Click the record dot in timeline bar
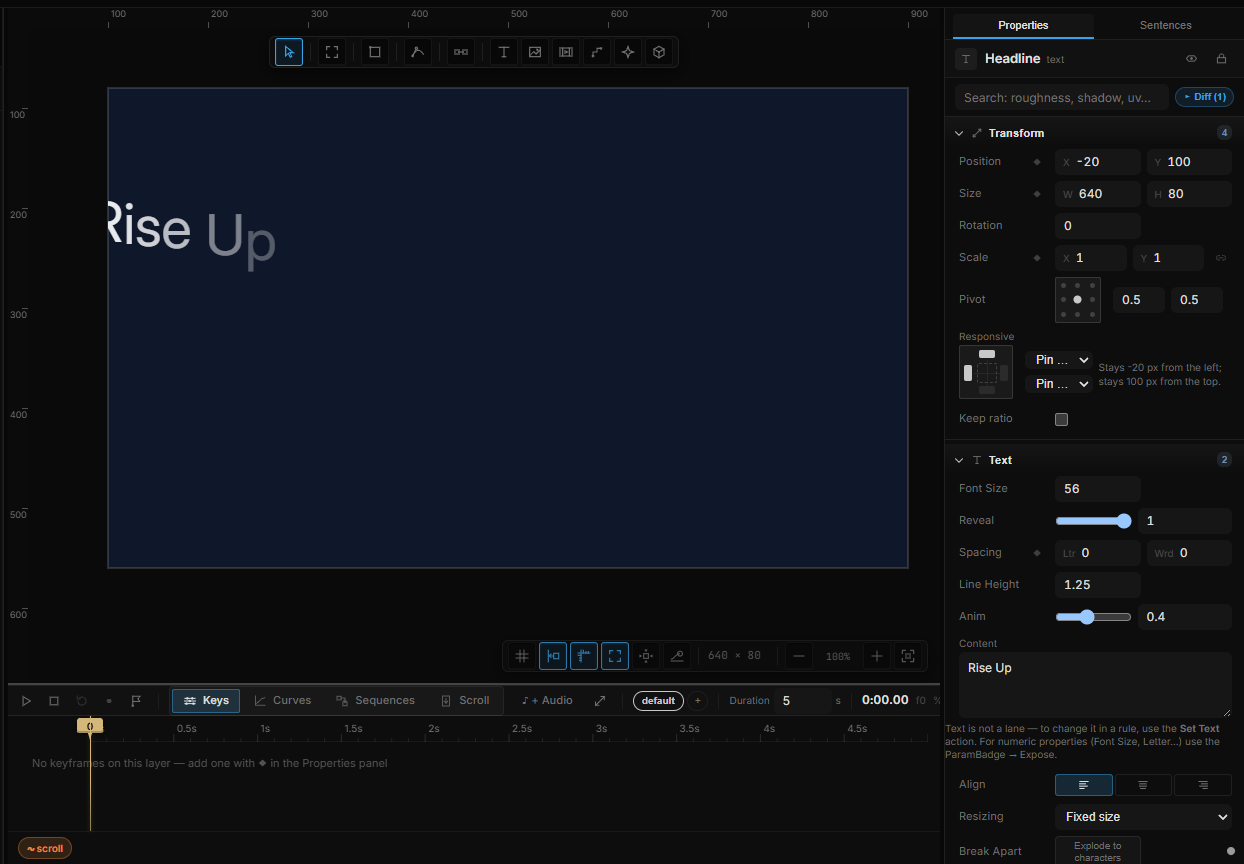The height and width of the screenshot is (864, 1244). coord(109,701)
